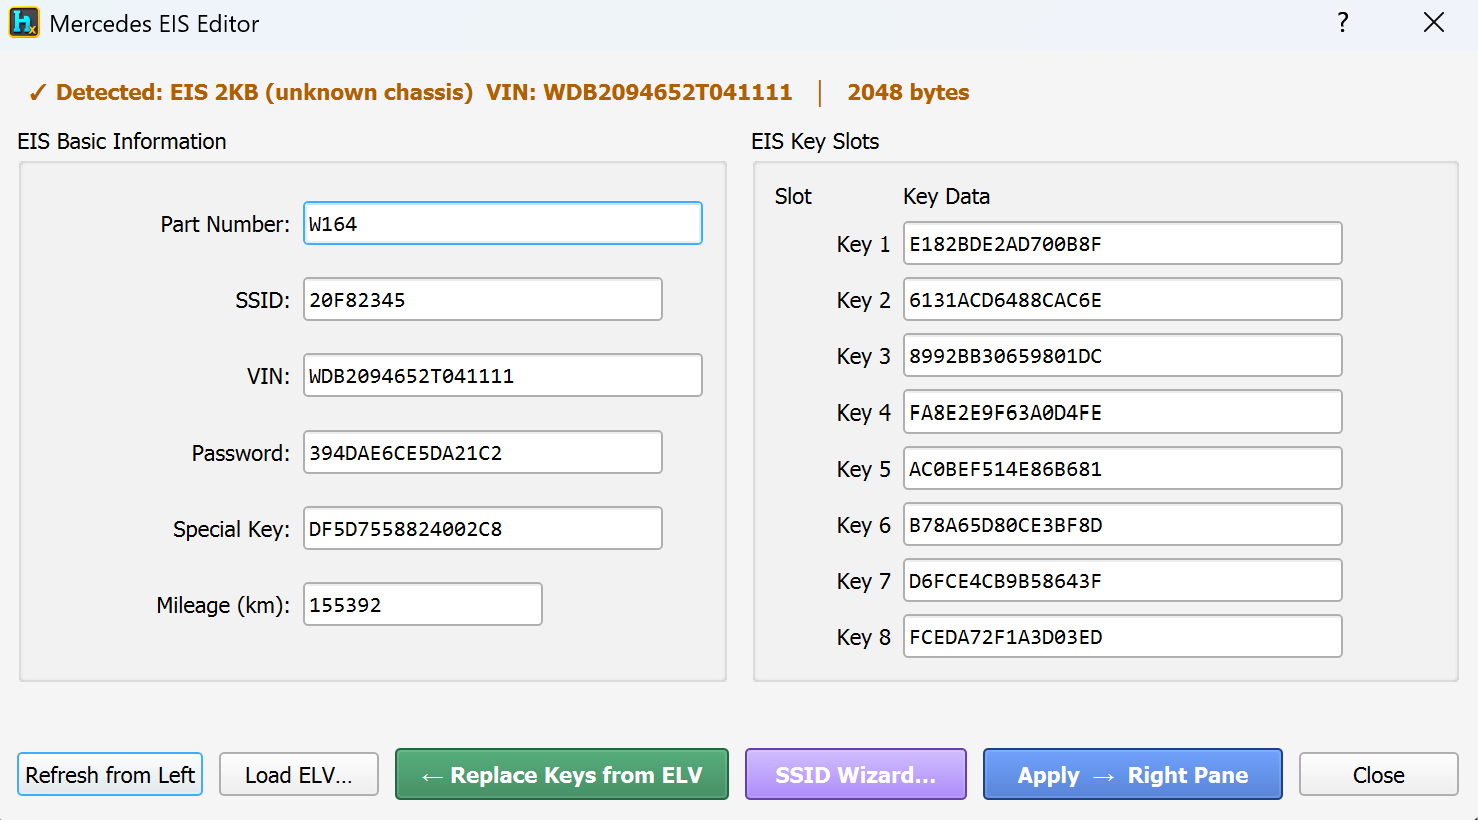Click into Key 6 data field
This screenshot has height=820, width=1478.
1123,524
